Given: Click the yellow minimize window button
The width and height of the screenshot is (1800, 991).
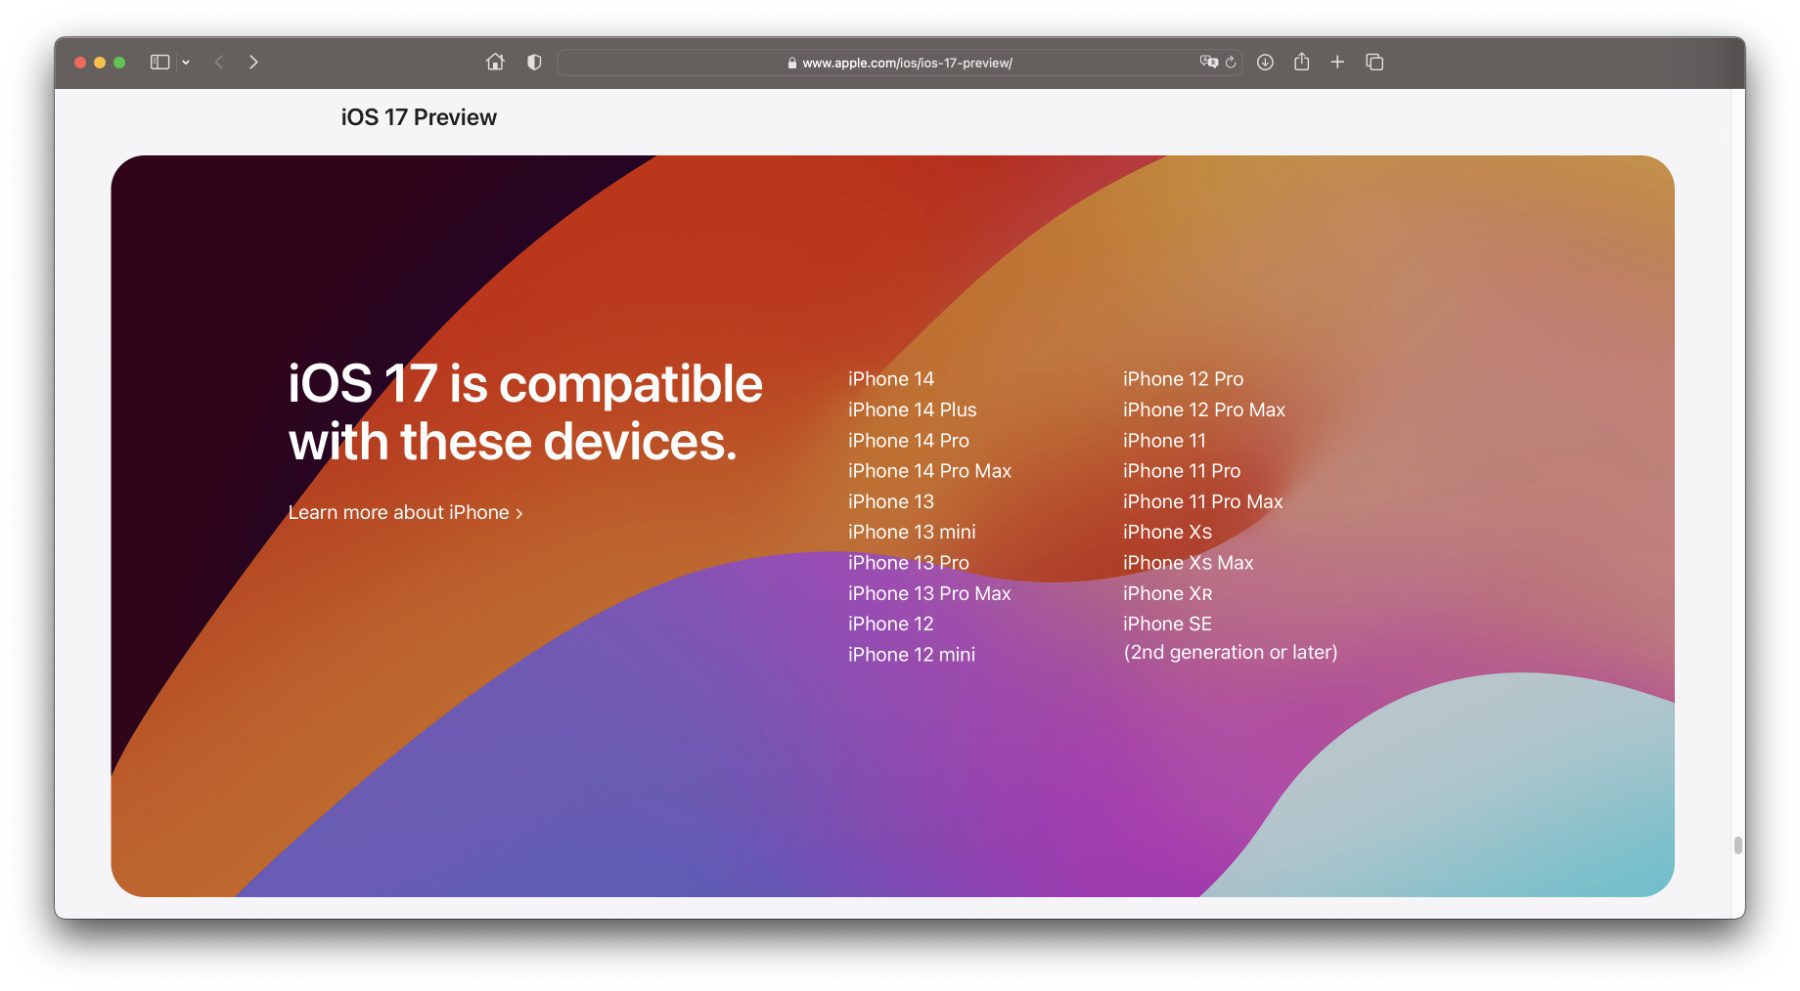Looking at the screenshot, I should (x=100, y=62).
